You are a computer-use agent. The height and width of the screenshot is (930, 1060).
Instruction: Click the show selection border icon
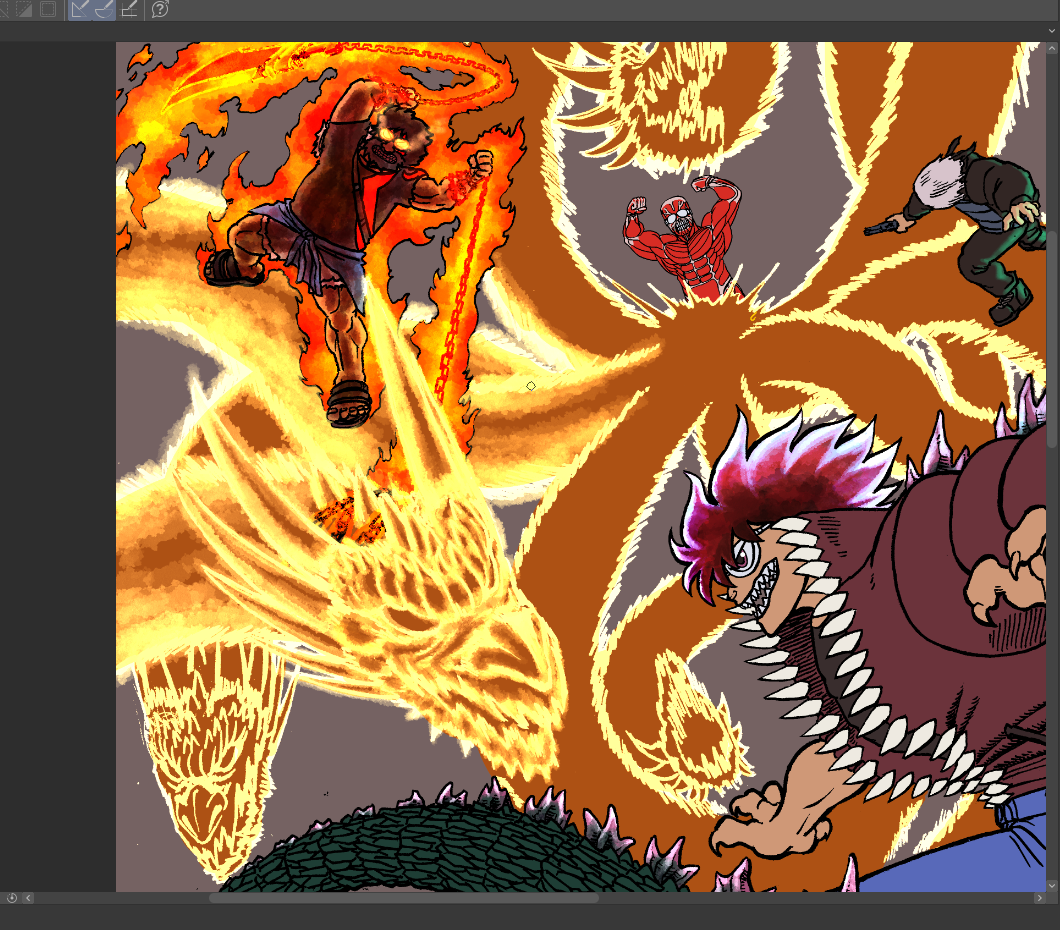48,9
